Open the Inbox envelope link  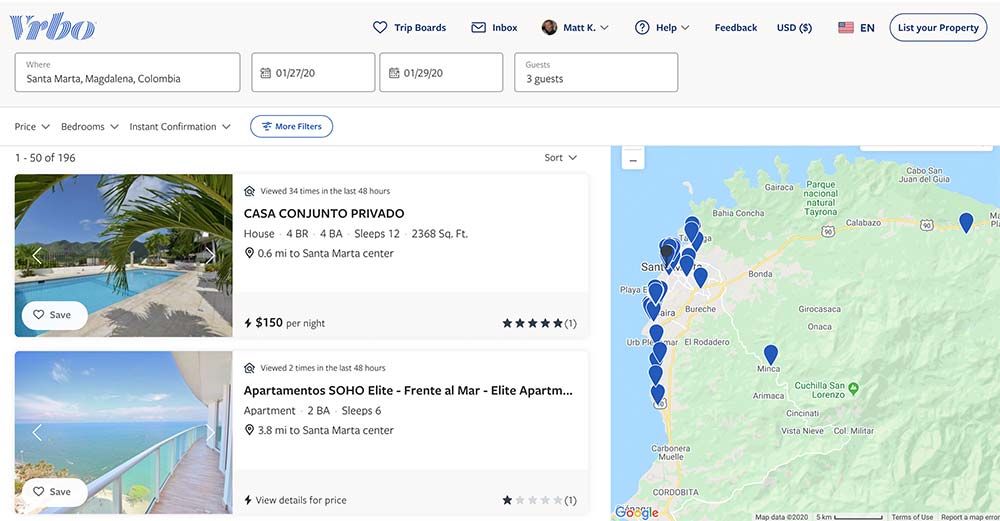[x=494, y=27]
